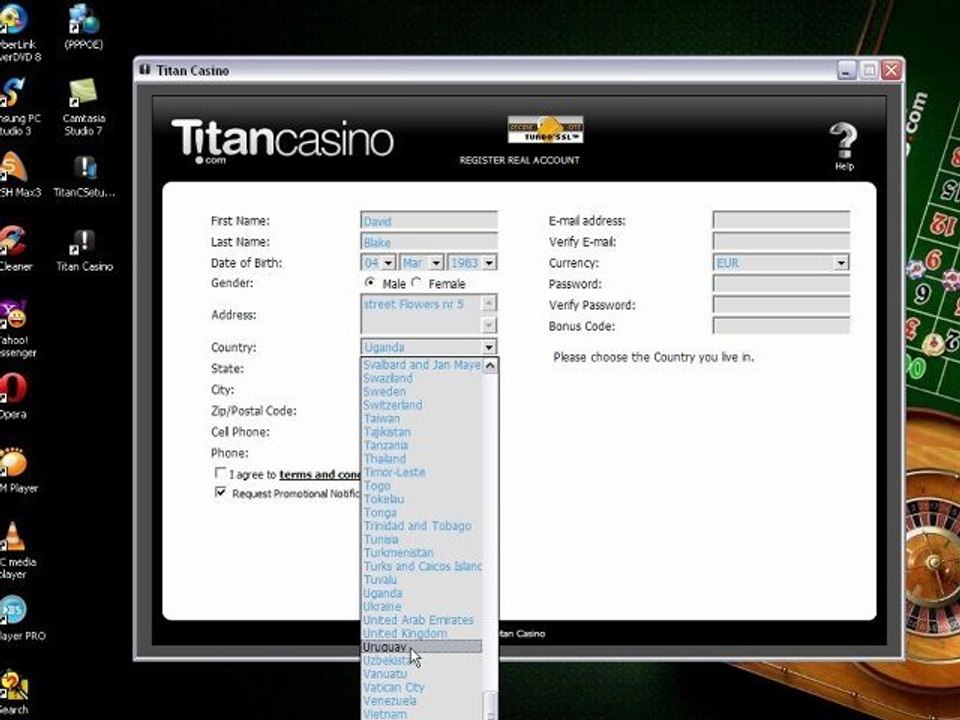
Task: Click into the Bonus Code field
Action: [781, 326]
